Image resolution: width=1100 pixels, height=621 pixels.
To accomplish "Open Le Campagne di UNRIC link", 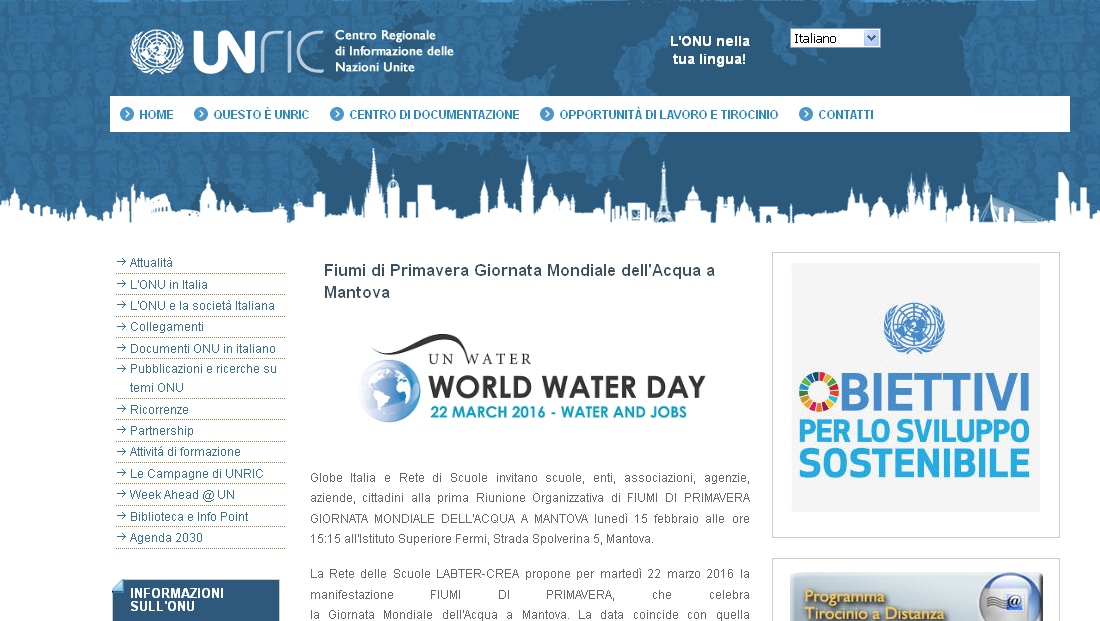I will 196,474.
